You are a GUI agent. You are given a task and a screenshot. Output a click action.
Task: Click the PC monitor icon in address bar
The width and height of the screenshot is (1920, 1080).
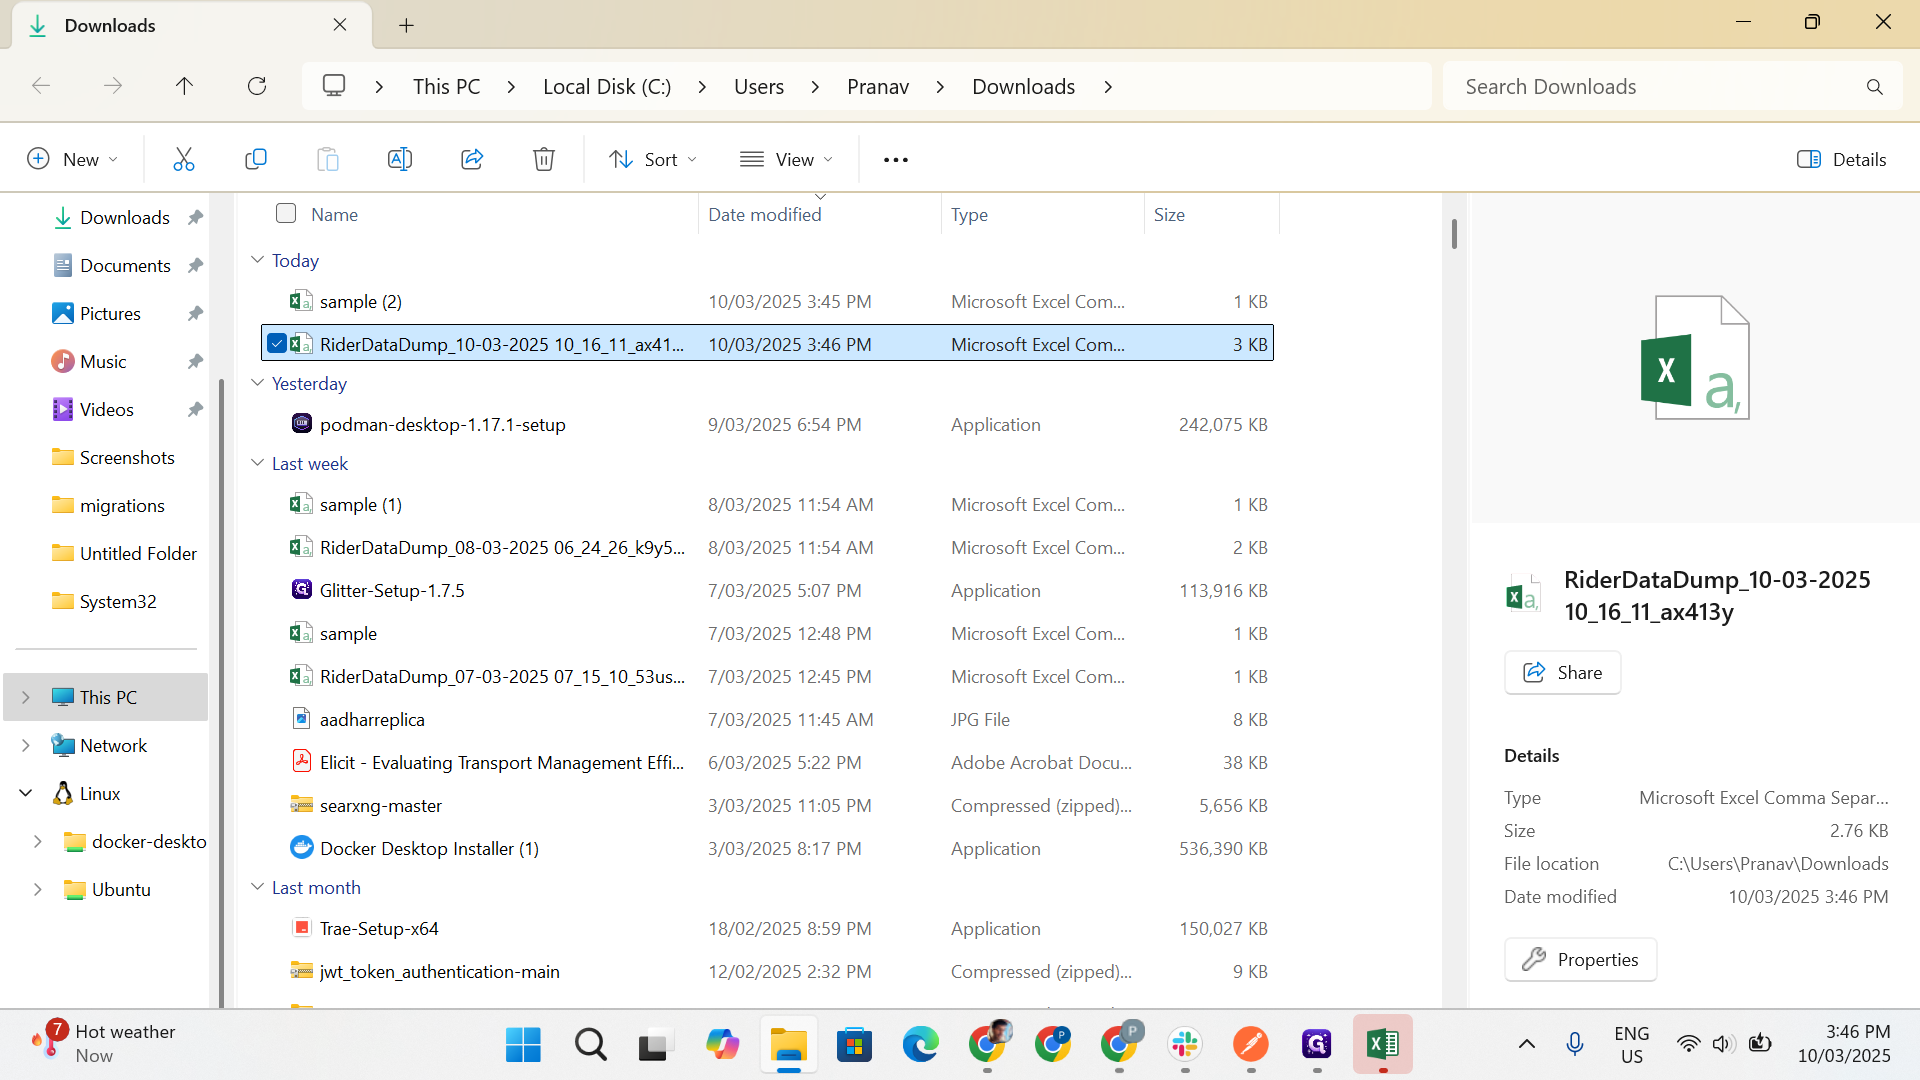point(334,86)
